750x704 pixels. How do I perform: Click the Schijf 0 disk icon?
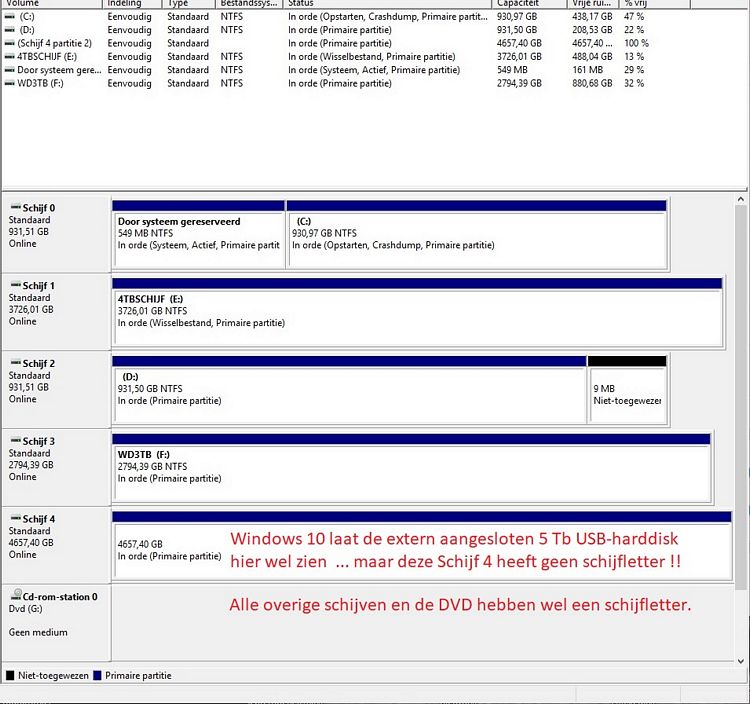click(x=16, y=208)
